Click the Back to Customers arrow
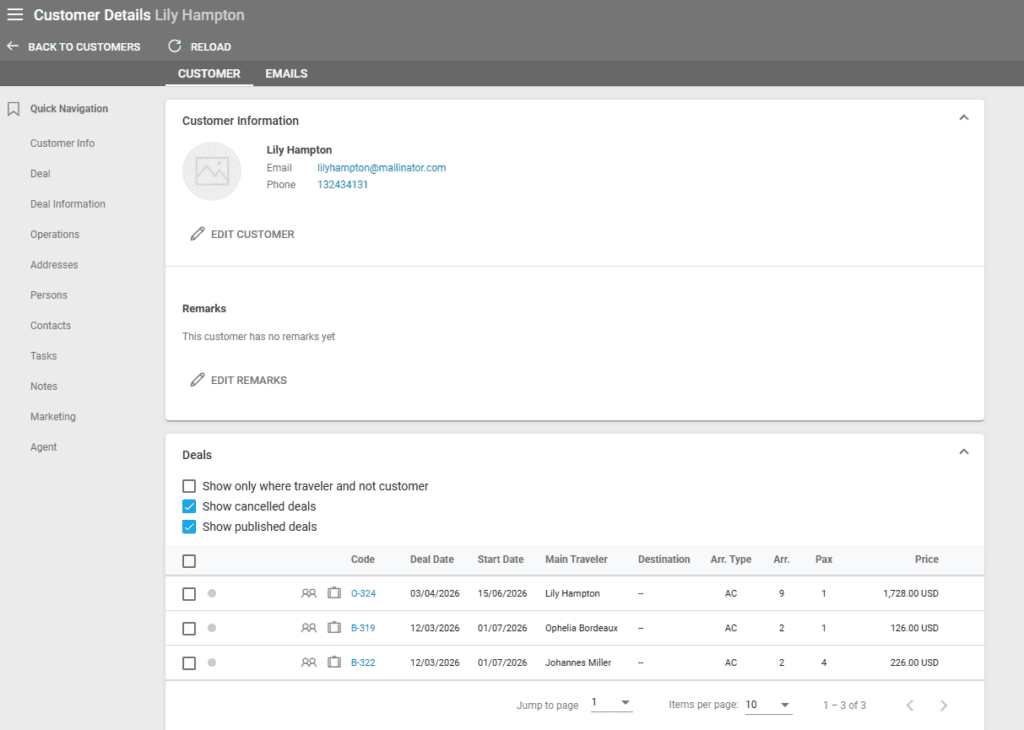The width and height of the screenshot is (1024, 730). click(13, 46)
